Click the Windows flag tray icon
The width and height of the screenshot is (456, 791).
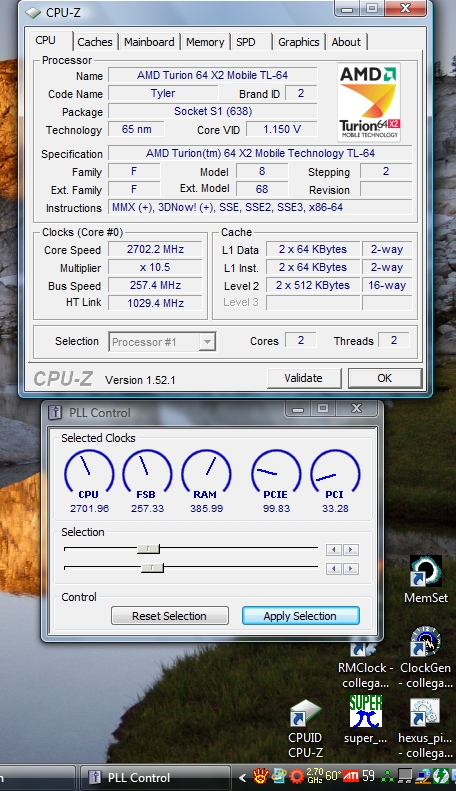coord(278,776)
